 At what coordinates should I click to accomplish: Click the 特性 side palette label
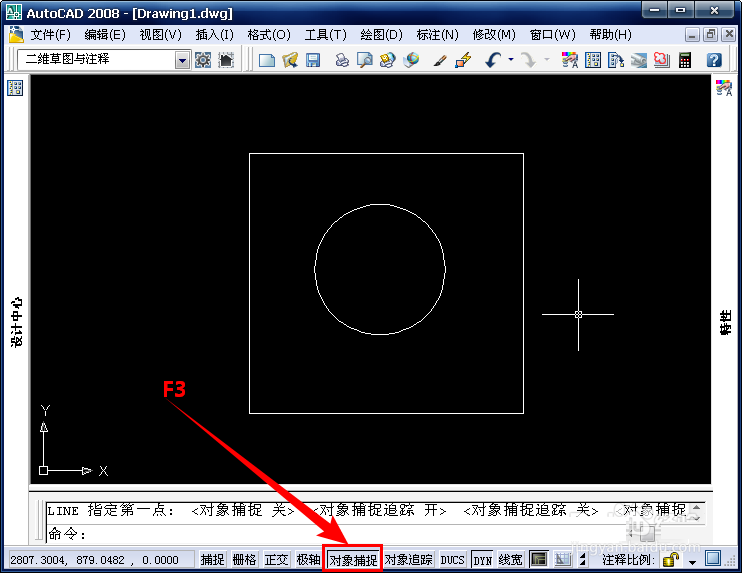click(725, 322)
